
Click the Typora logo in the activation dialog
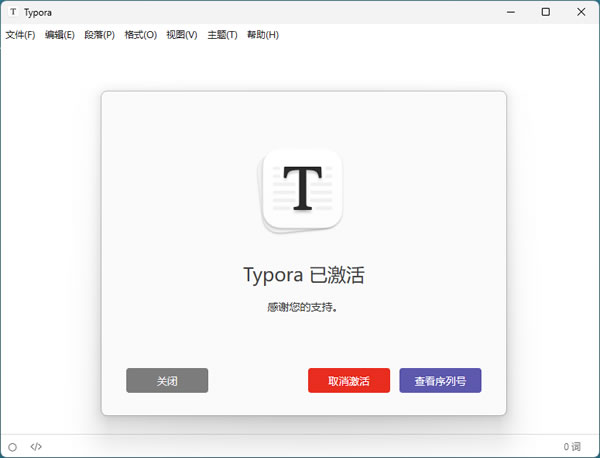[302, 190]
